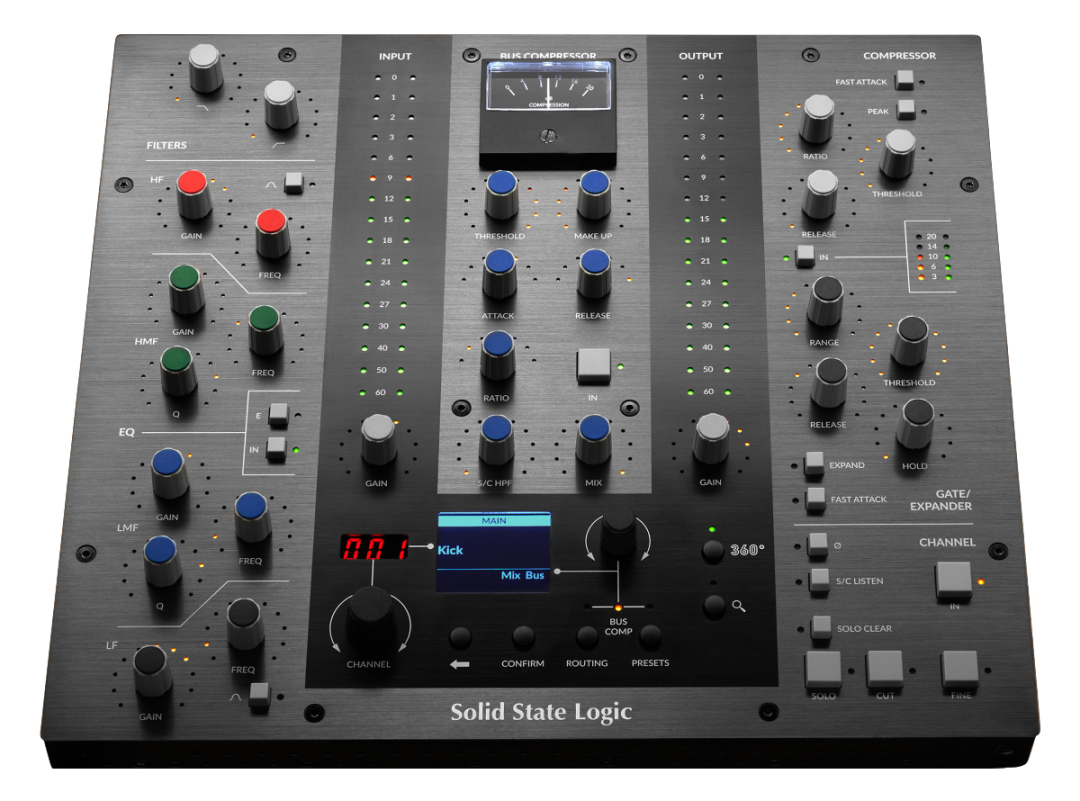Screen dimensions: 1080x801
Task: Click the CUT button
Action: (885, 669)
